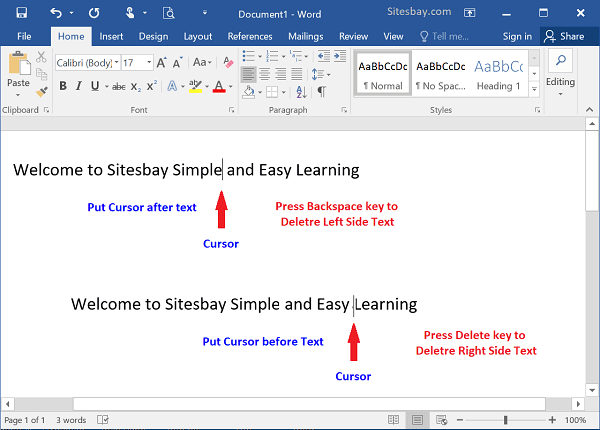Image resolution: width=600 pixels, height=430 pixels.
Task: Switch to the Layout tab
Action: 197,36
